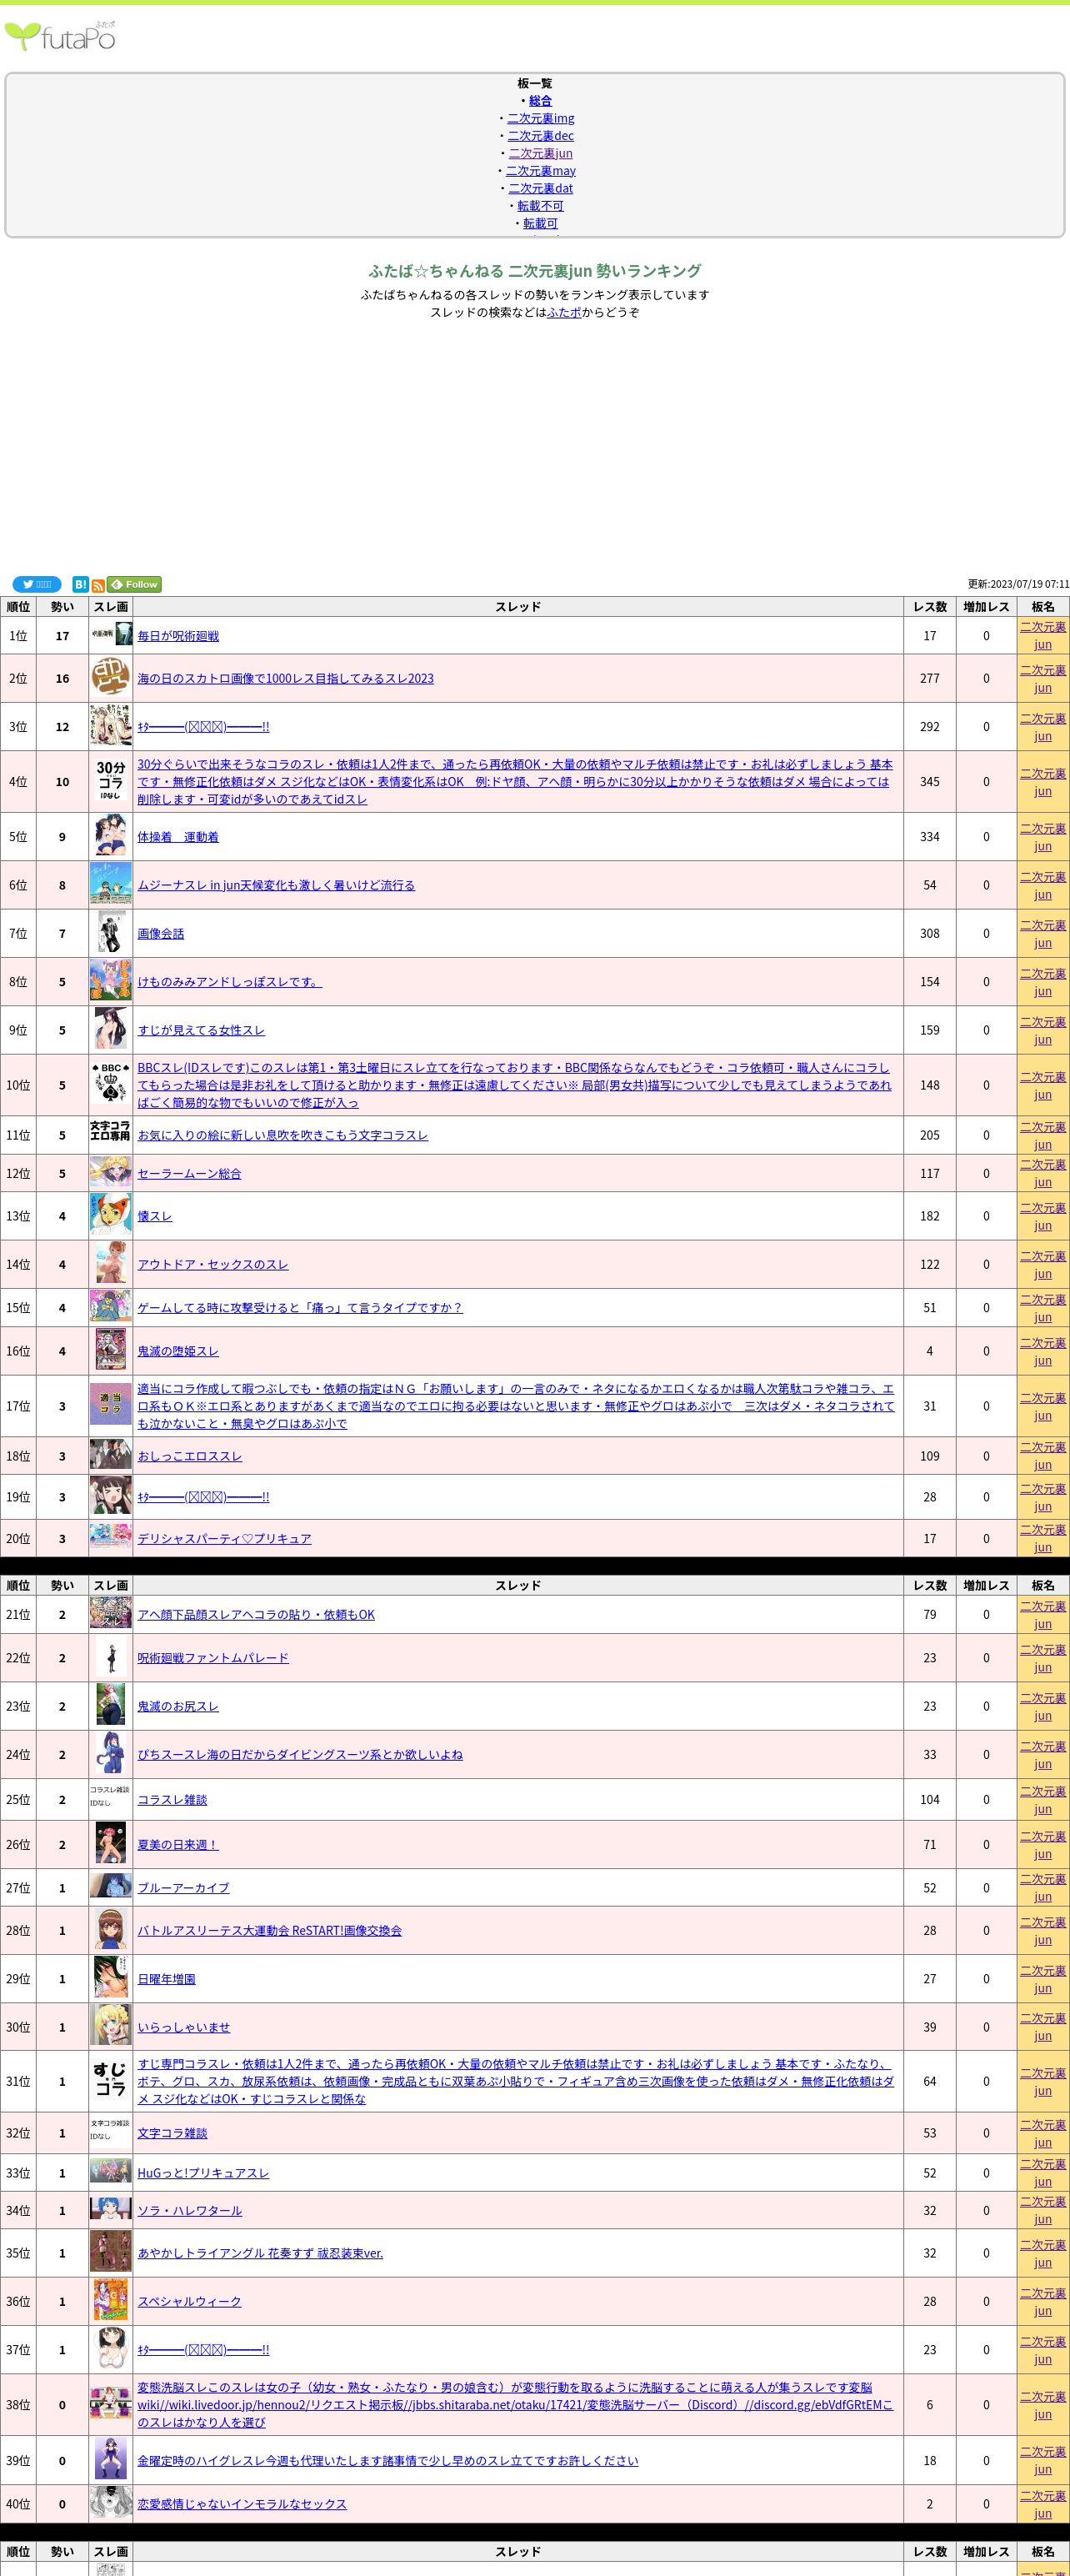This screenshot has width=1070, height=2576.
Task: Go to 二次元裏img board
Action: point(541,118)
